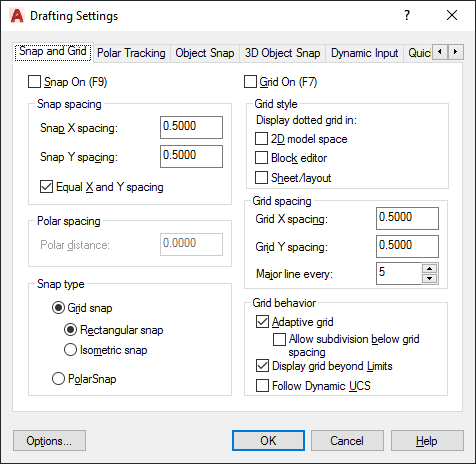
Task: Click the 'Snap type' group label
Action: pos(61,284)
